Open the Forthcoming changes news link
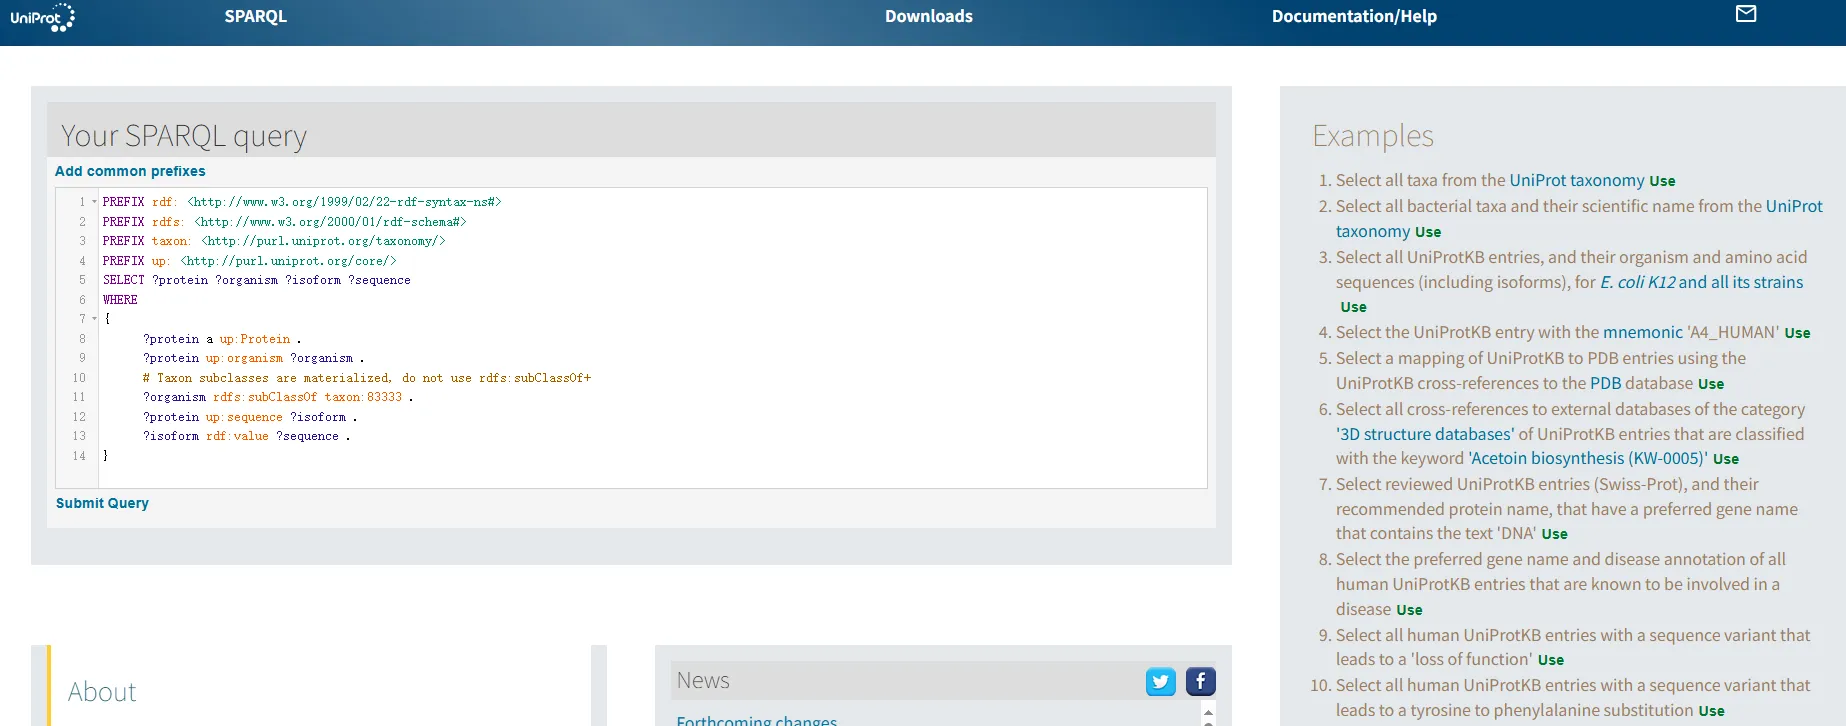 point(756,720)
